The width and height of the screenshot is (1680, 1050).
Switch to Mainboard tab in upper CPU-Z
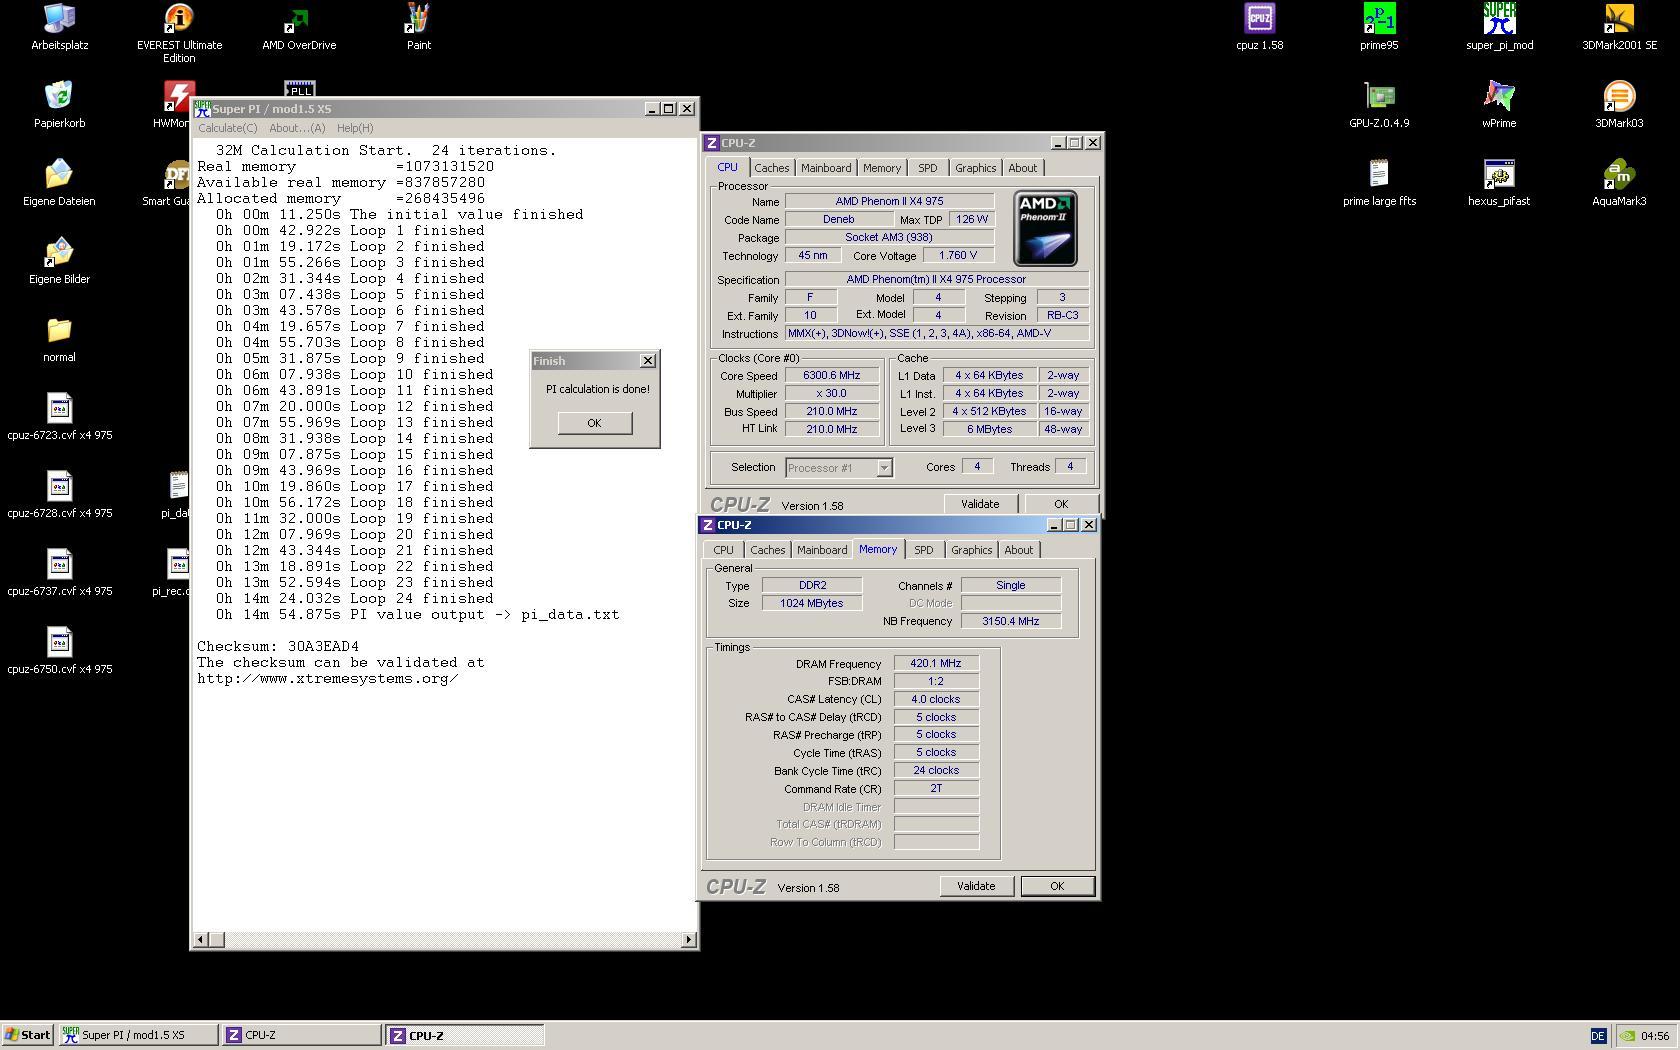826,168
